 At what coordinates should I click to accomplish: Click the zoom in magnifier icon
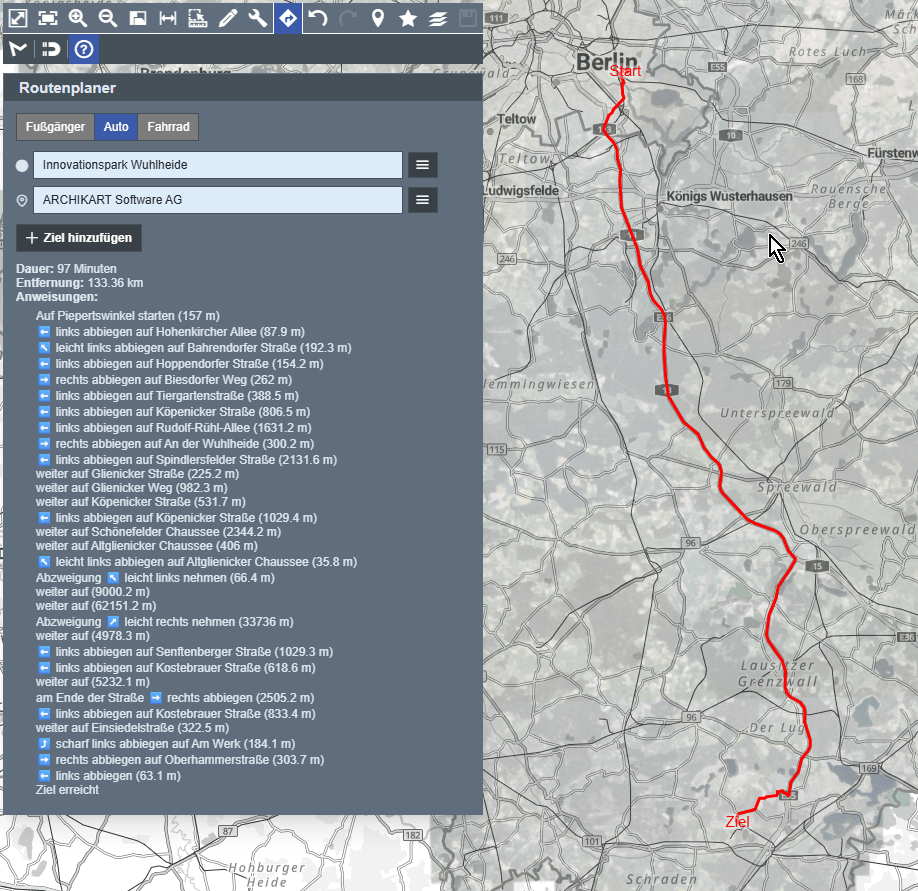coord(78,18)
